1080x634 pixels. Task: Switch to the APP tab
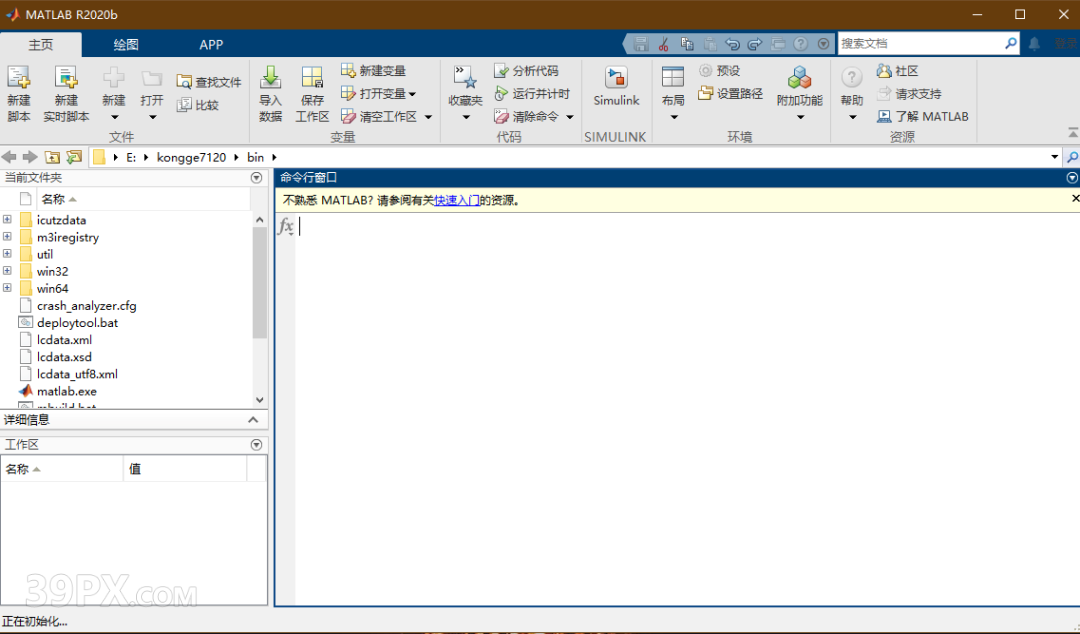click(x=211, y=44)
